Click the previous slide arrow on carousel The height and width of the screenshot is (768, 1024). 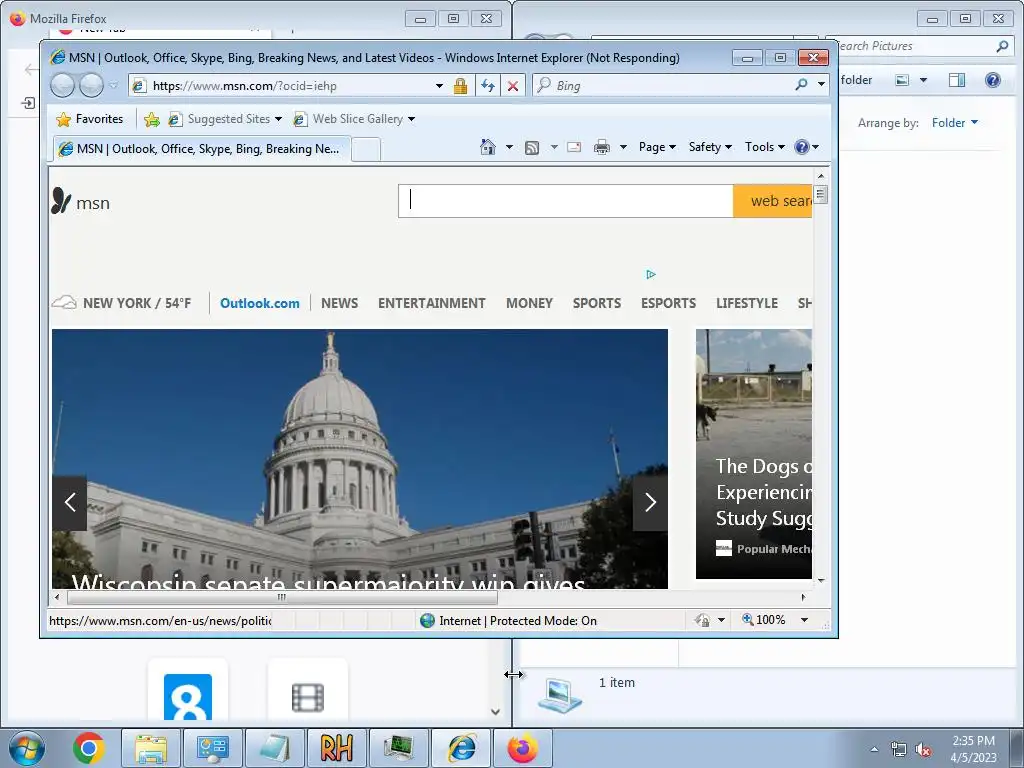(x=70, y=502)
